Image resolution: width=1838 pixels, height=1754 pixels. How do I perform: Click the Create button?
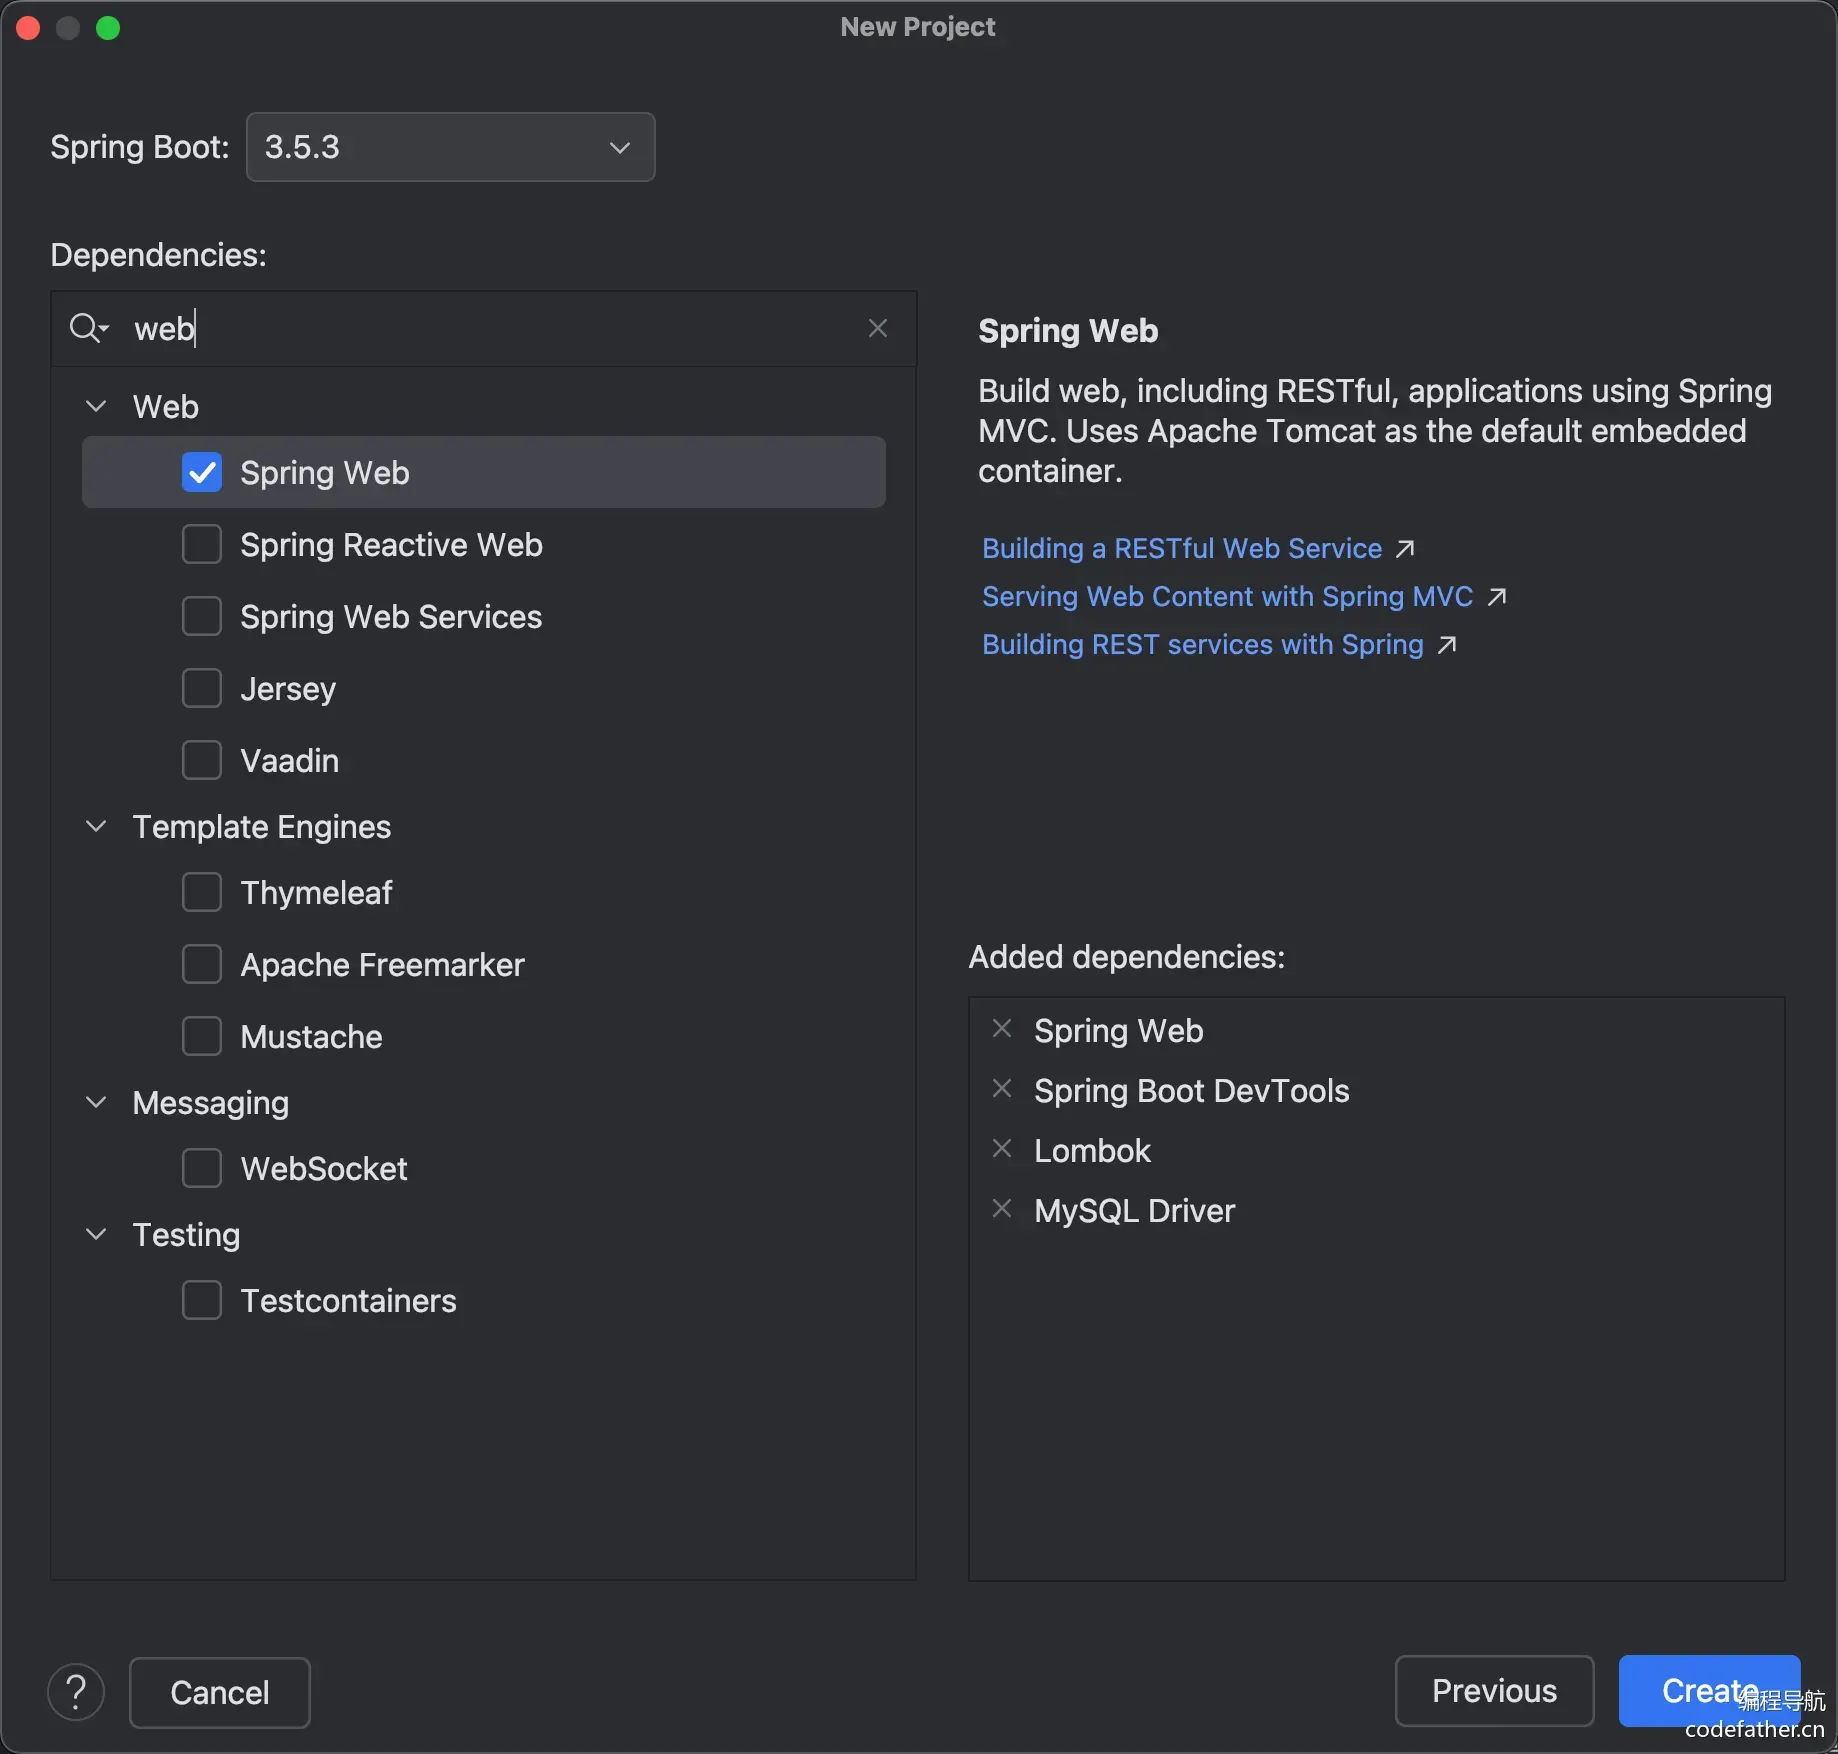click(x=1709, y=1690)
